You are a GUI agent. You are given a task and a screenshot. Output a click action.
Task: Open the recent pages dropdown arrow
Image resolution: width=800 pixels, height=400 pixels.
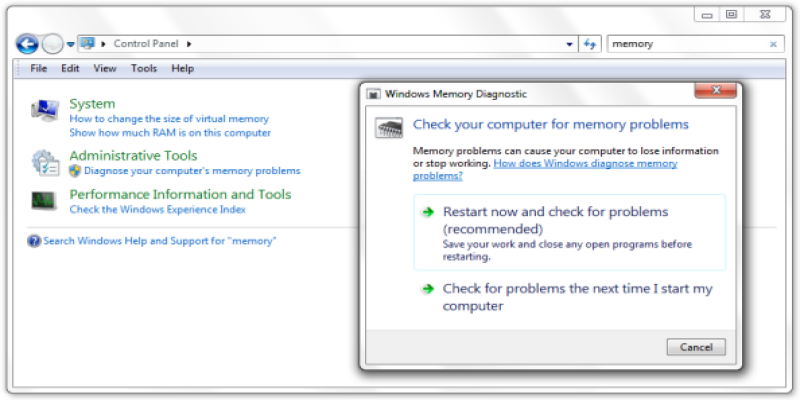point(71,44)
